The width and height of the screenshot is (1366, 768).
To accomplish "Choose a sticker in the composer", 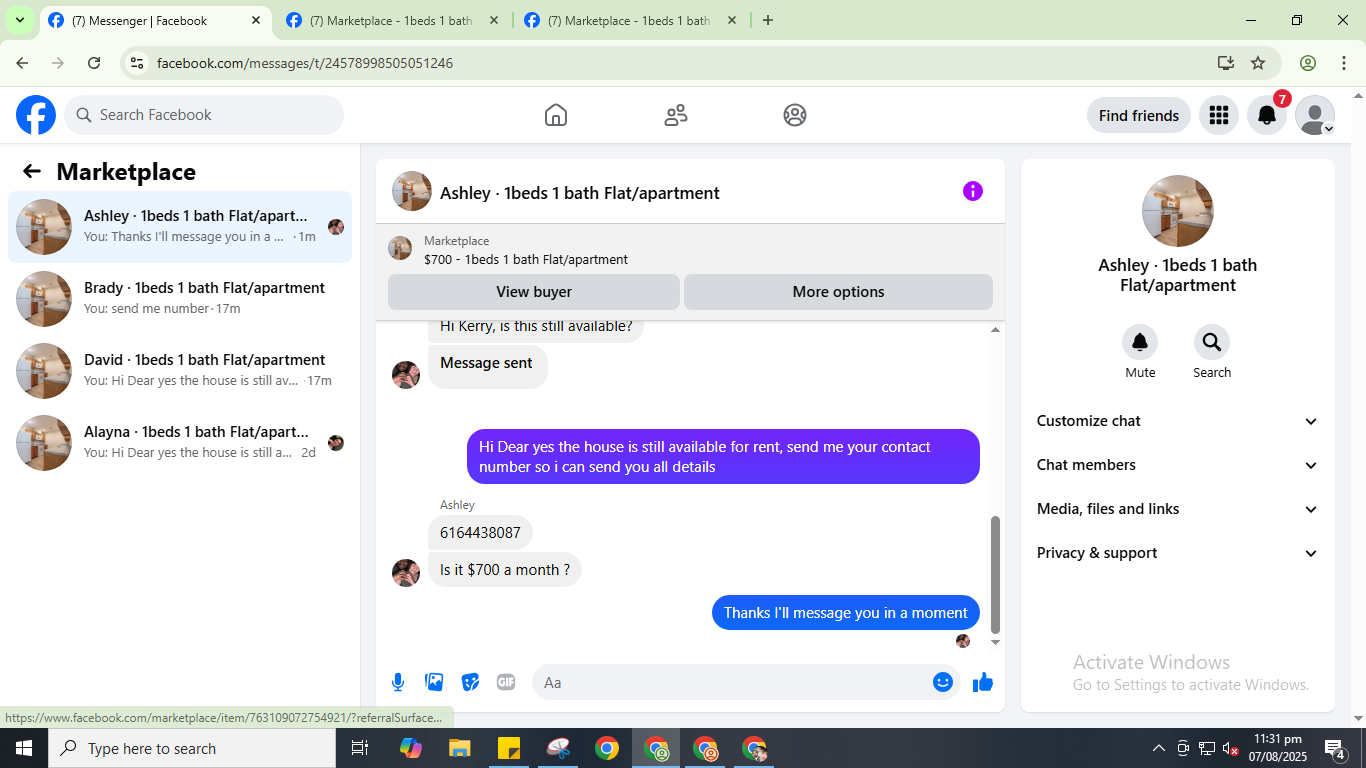I will tap(470, 682).
